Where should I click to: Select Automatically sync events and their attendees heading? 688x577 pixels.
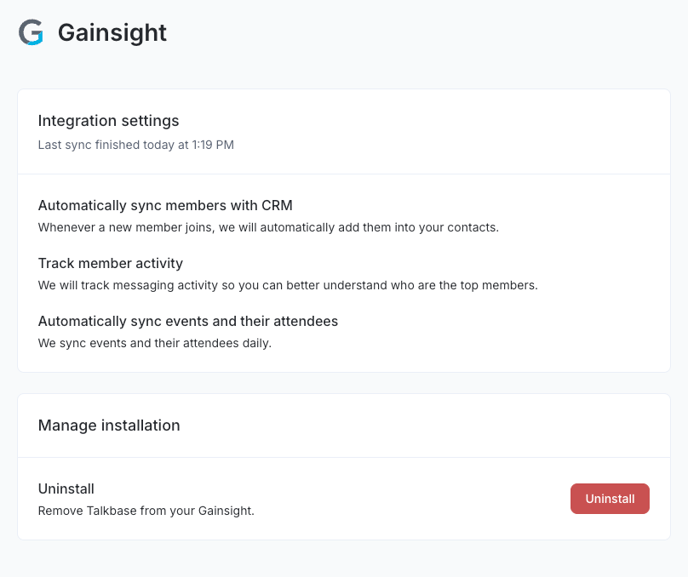point(188,321)
